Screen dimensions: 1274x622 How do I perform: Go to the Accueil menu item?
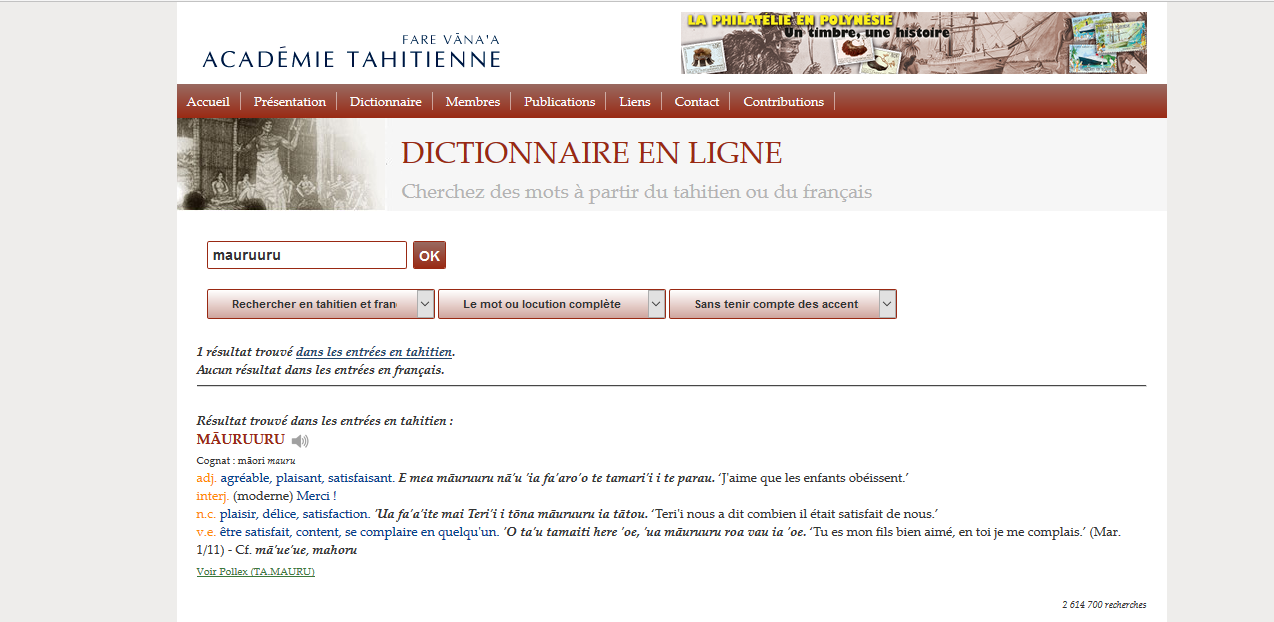208,101
